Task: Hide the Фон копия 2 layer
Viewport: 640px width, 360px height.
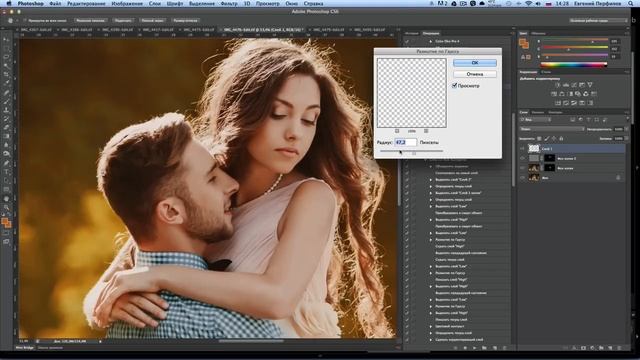Action: click(x=522, y=158)
